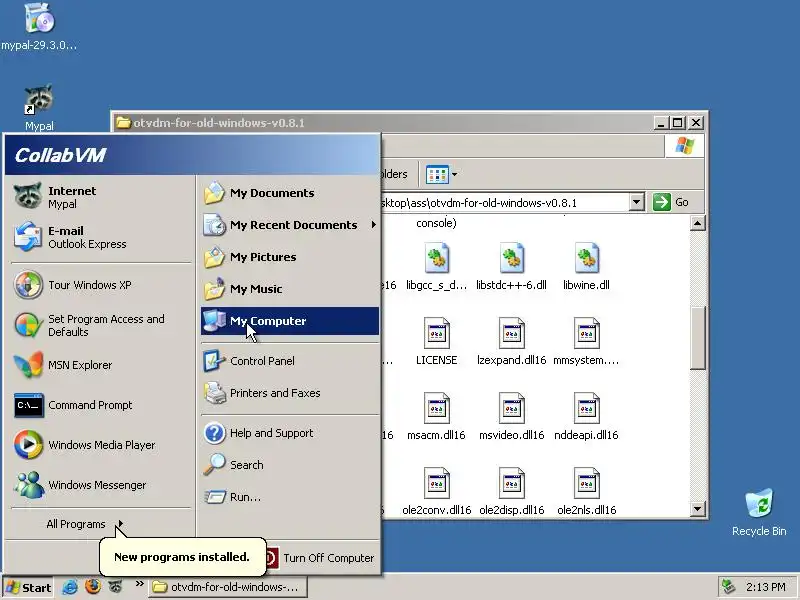
Task: Click Explorer scrollbar up arrow
Action: pos(697,223)
